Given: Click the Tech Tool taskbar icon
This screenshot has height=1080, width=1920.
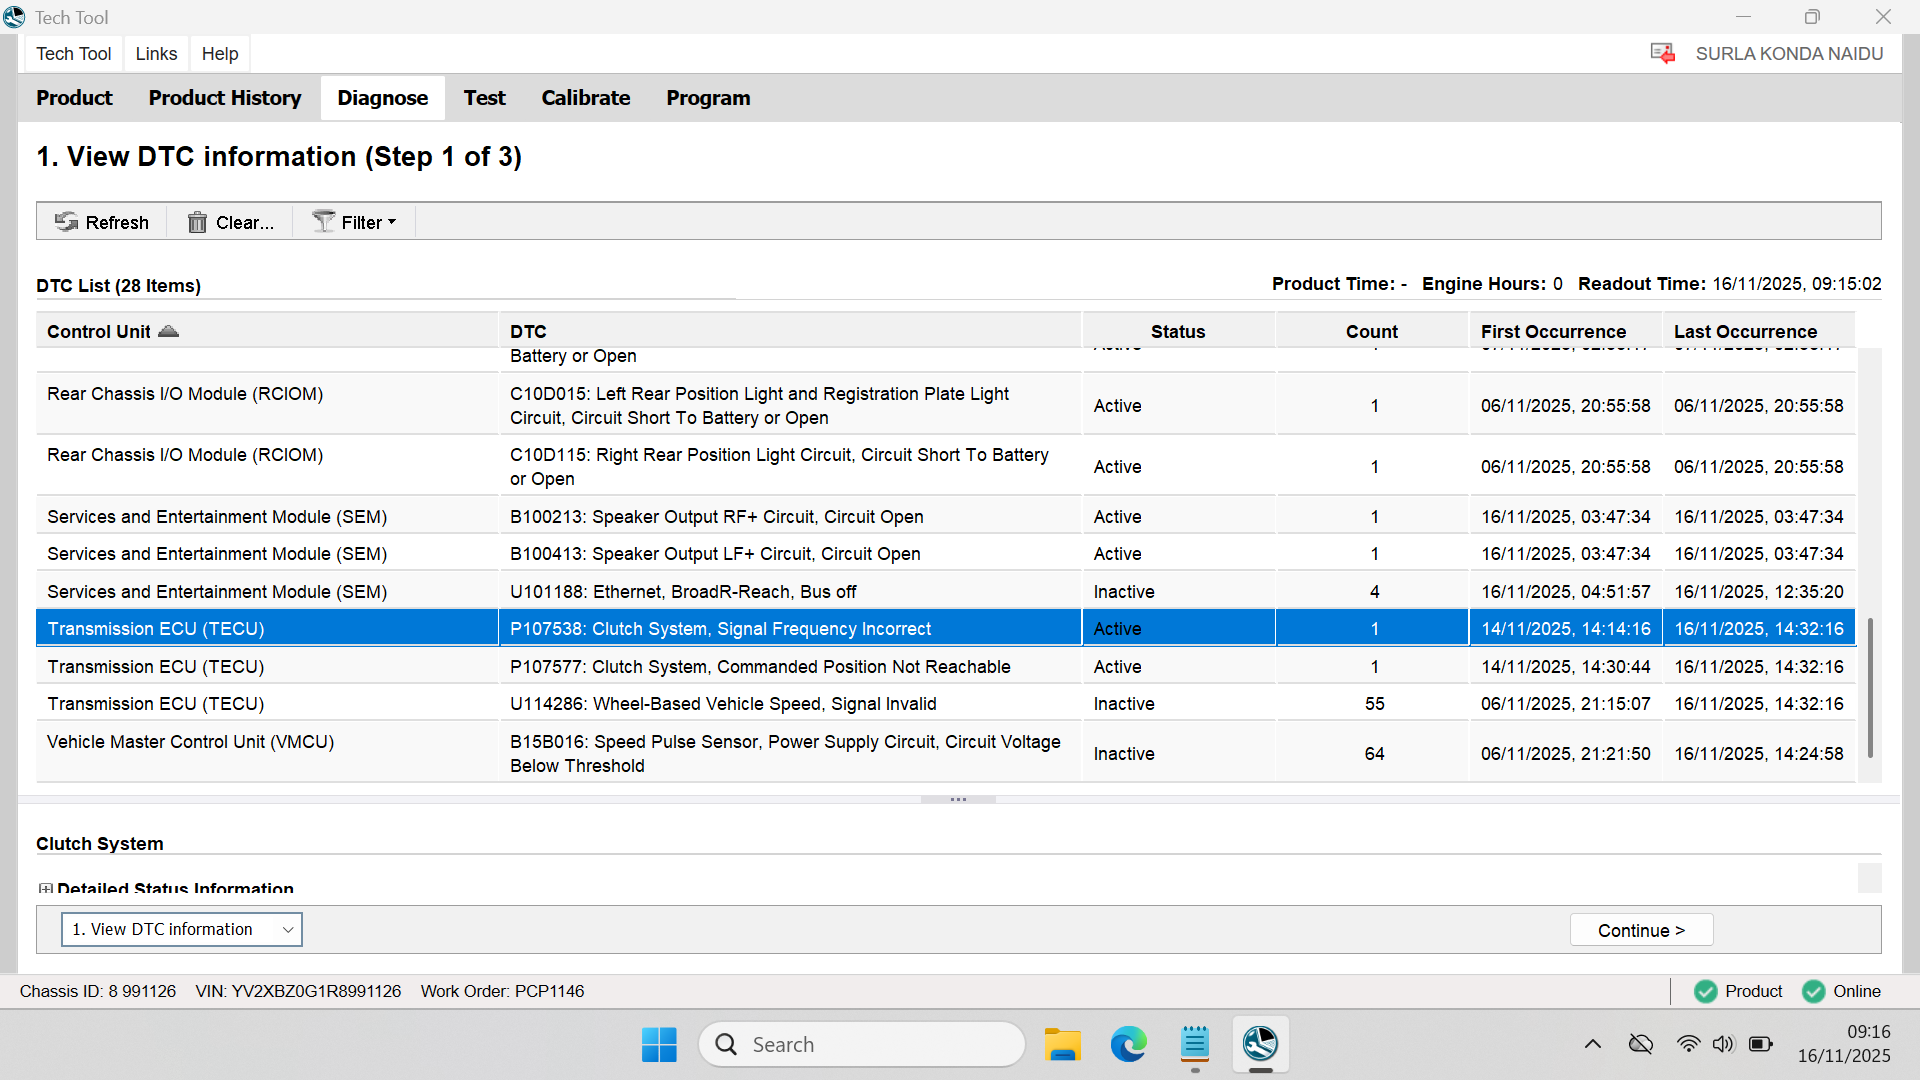Looking at the screenshot, I should [1261, 1044].
